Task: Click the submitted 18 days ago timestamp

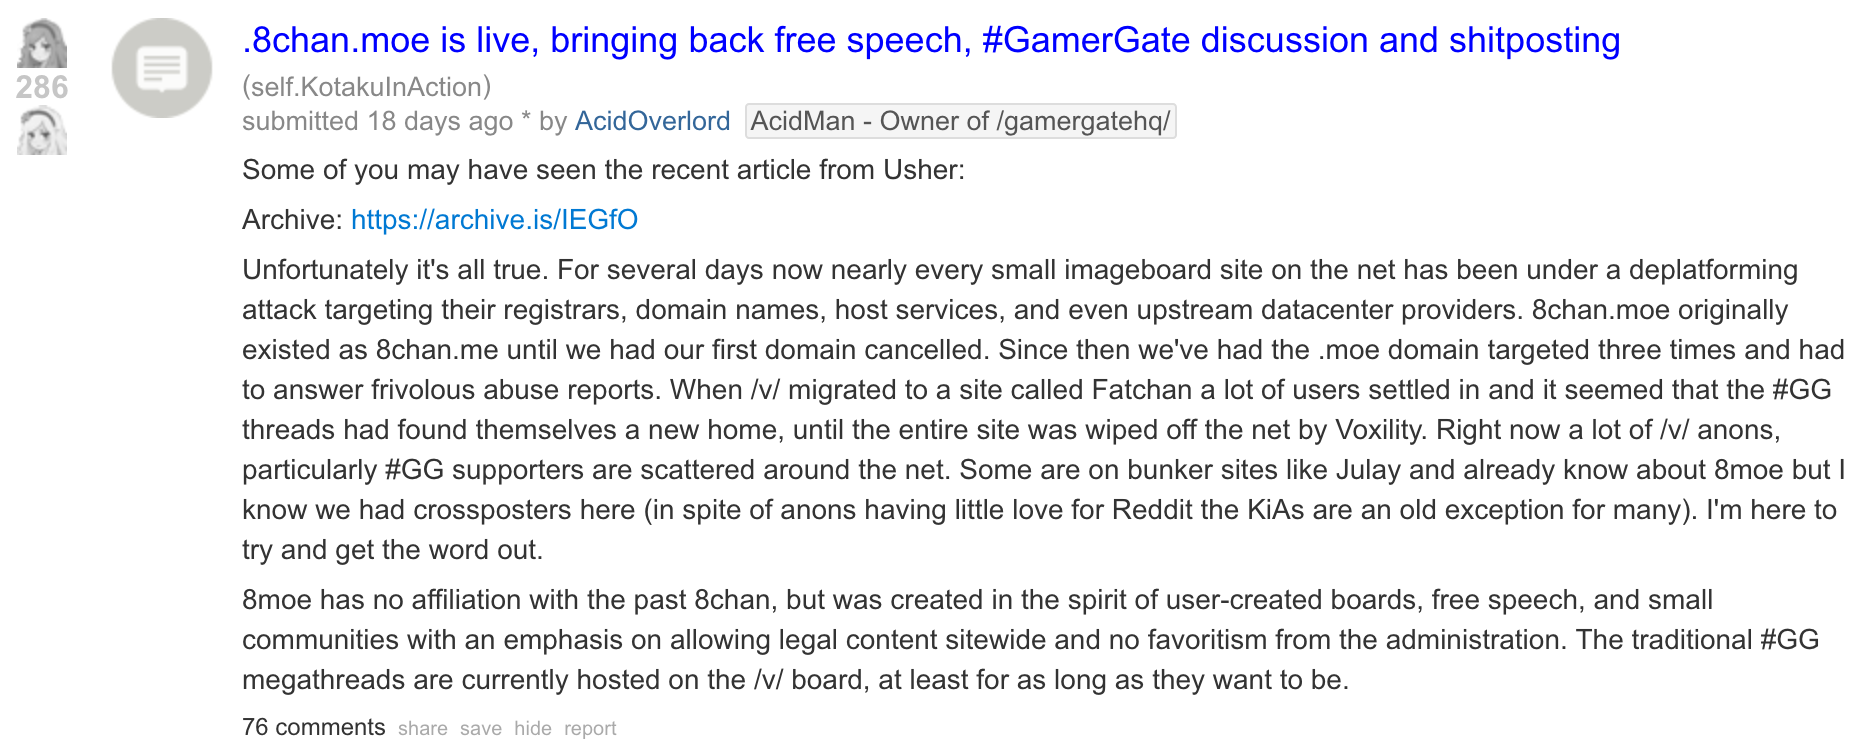Action: tap(377, 121)
